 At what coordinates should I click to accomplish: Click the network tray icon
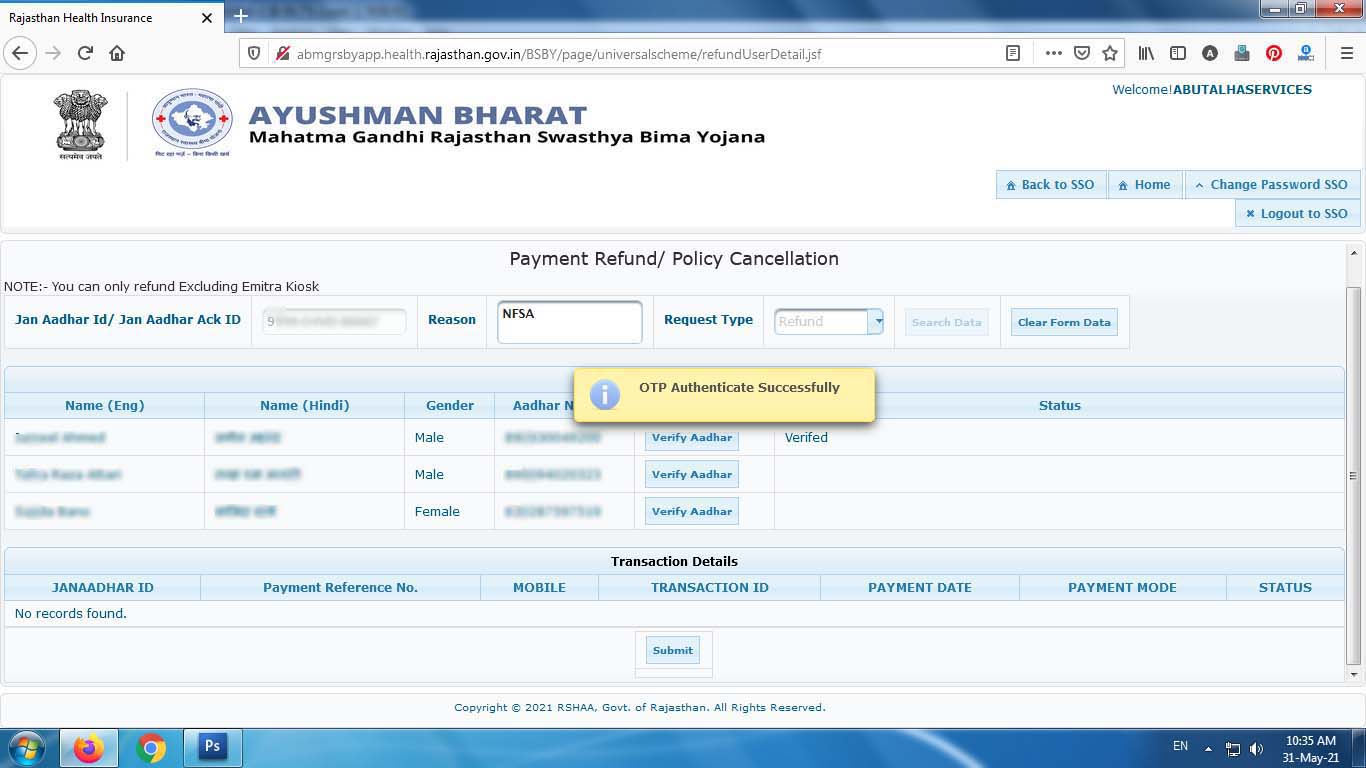pyautogui.click(x=1233, y=748)
